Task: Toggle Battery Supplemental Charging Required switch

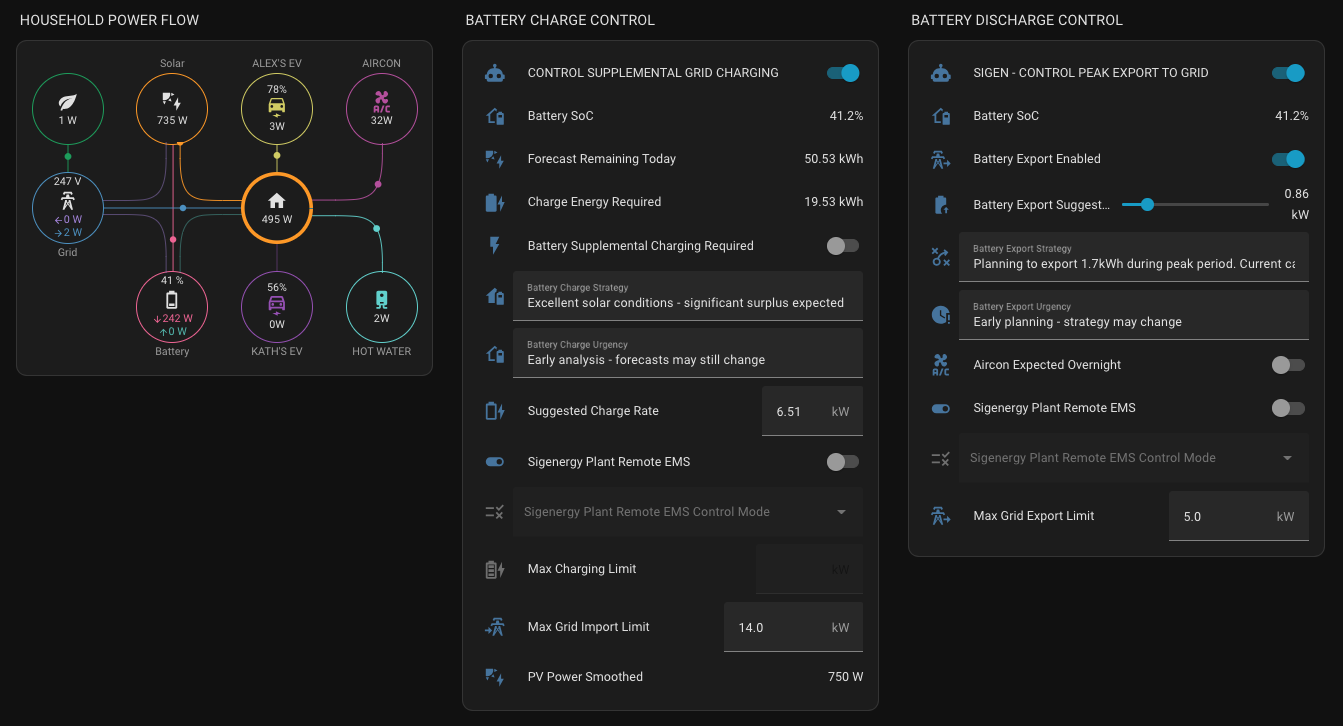Action: click(x=843, y=246)
